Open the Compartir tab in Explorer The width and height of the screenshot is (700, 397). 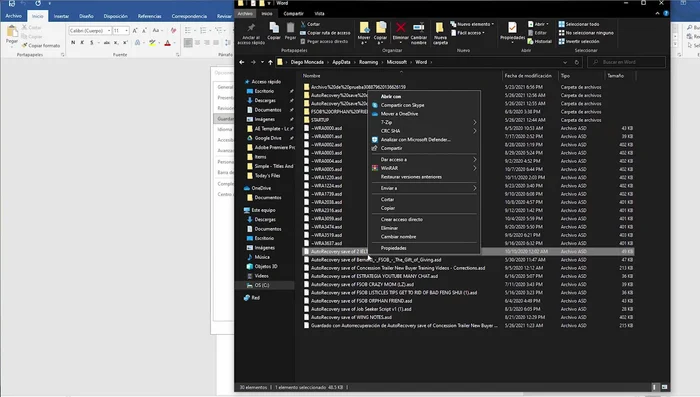click(293, 13)
